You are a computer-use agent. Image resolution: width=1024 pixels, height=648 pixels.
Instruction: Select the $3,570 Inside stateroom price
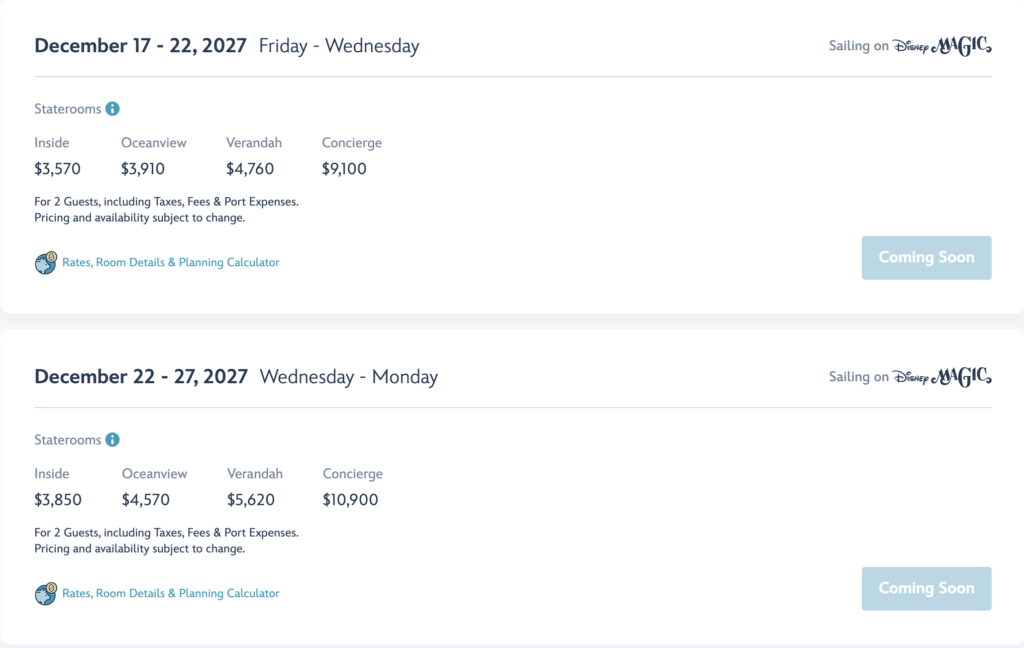pyautogui.click(x=57, y=169)
